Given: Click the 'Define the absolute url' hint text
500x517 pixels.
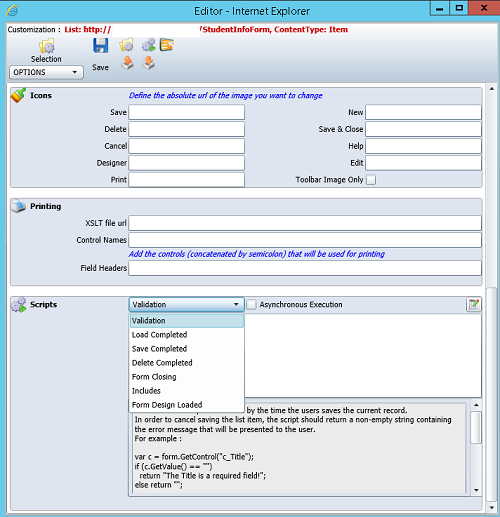Looking at the screenshot, I should pos(226,96).
